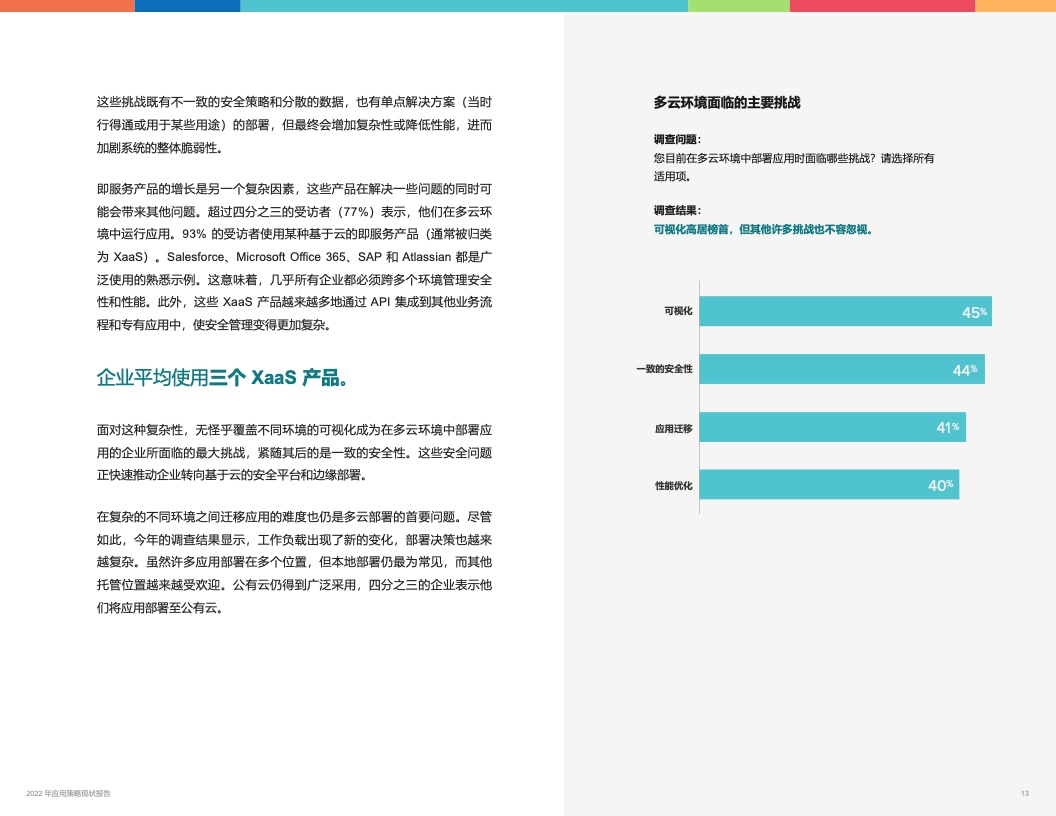Click the 调查问题 label
1056x816 pixels.
677,139
